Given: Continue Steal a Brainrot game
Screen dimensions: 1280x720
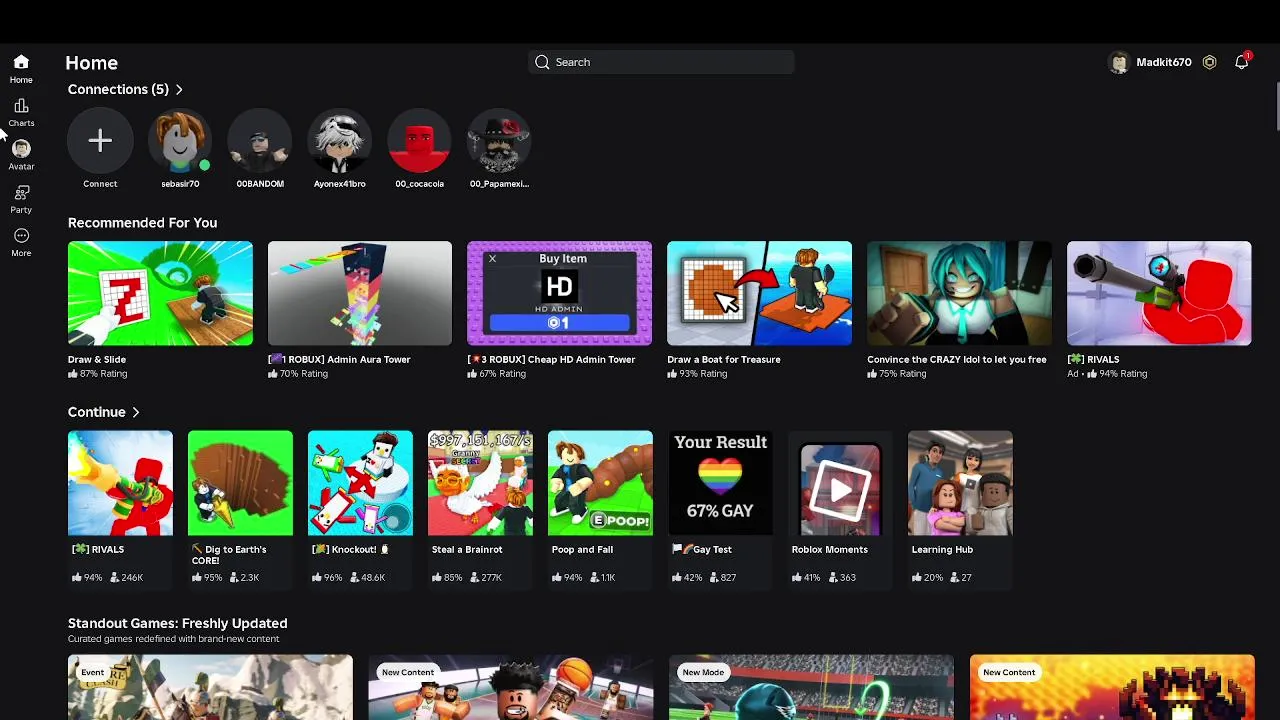Looking at the screenshot, I should coord(480,483).
